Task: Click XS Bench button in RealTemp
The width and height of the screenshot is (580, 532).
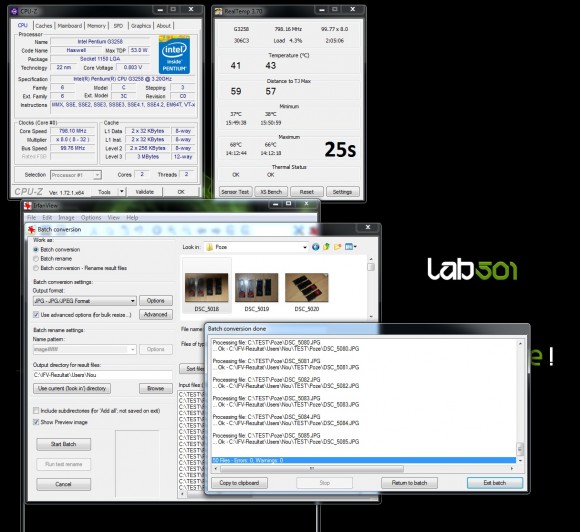Action: (271, 192)
